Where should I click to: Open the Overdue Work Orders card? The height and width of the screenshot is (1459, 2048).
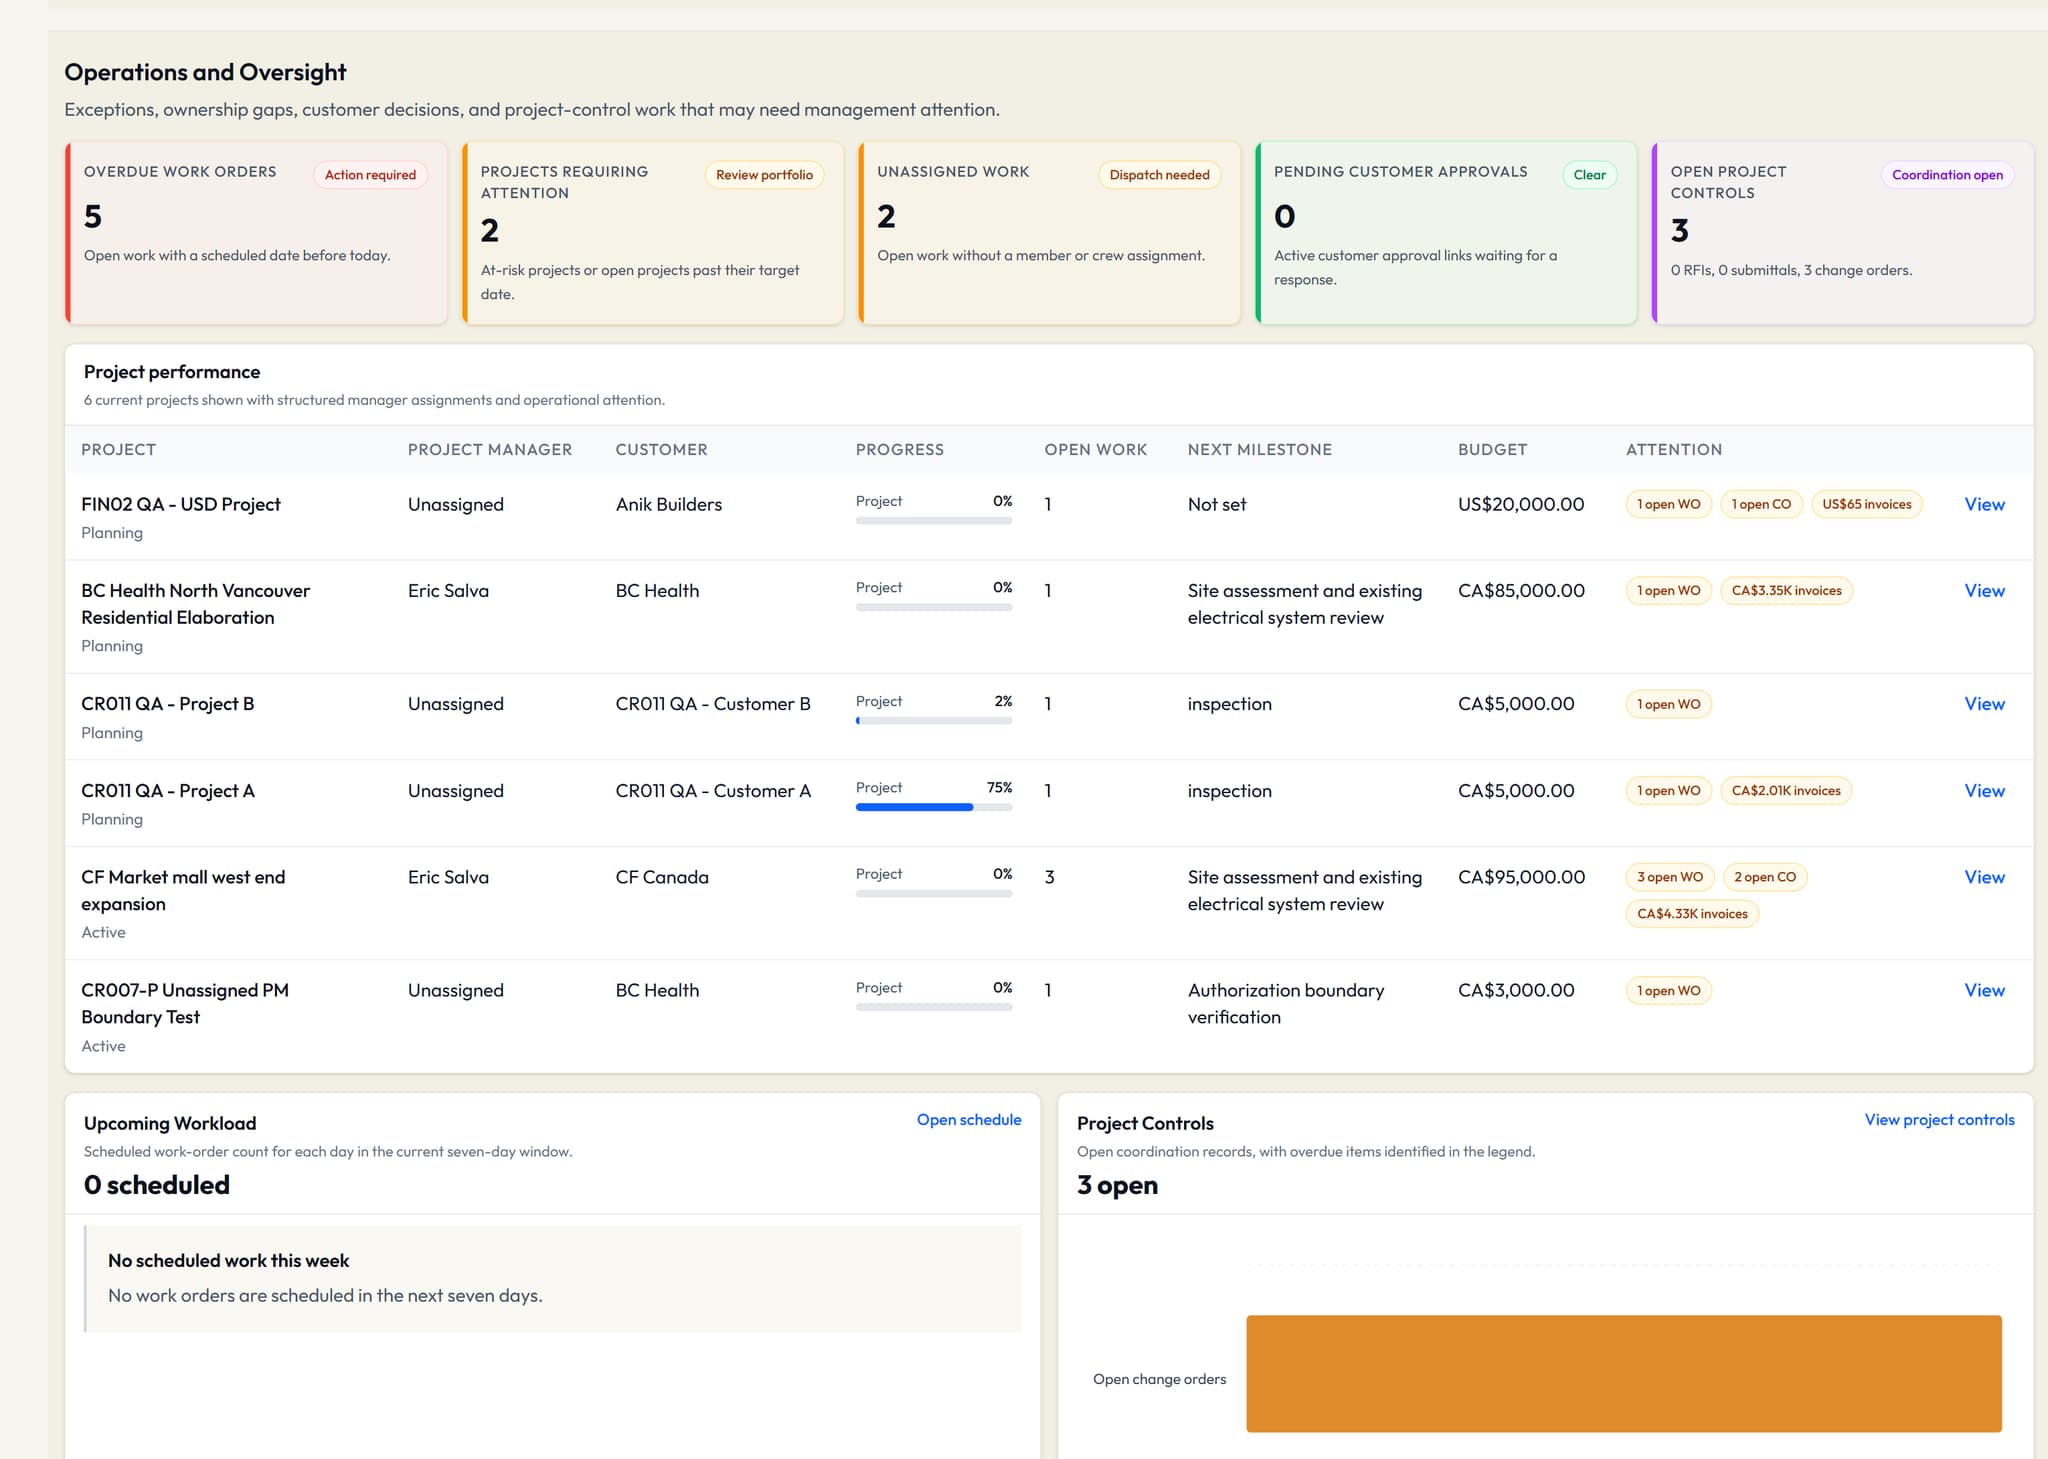[x=256, y=233]
